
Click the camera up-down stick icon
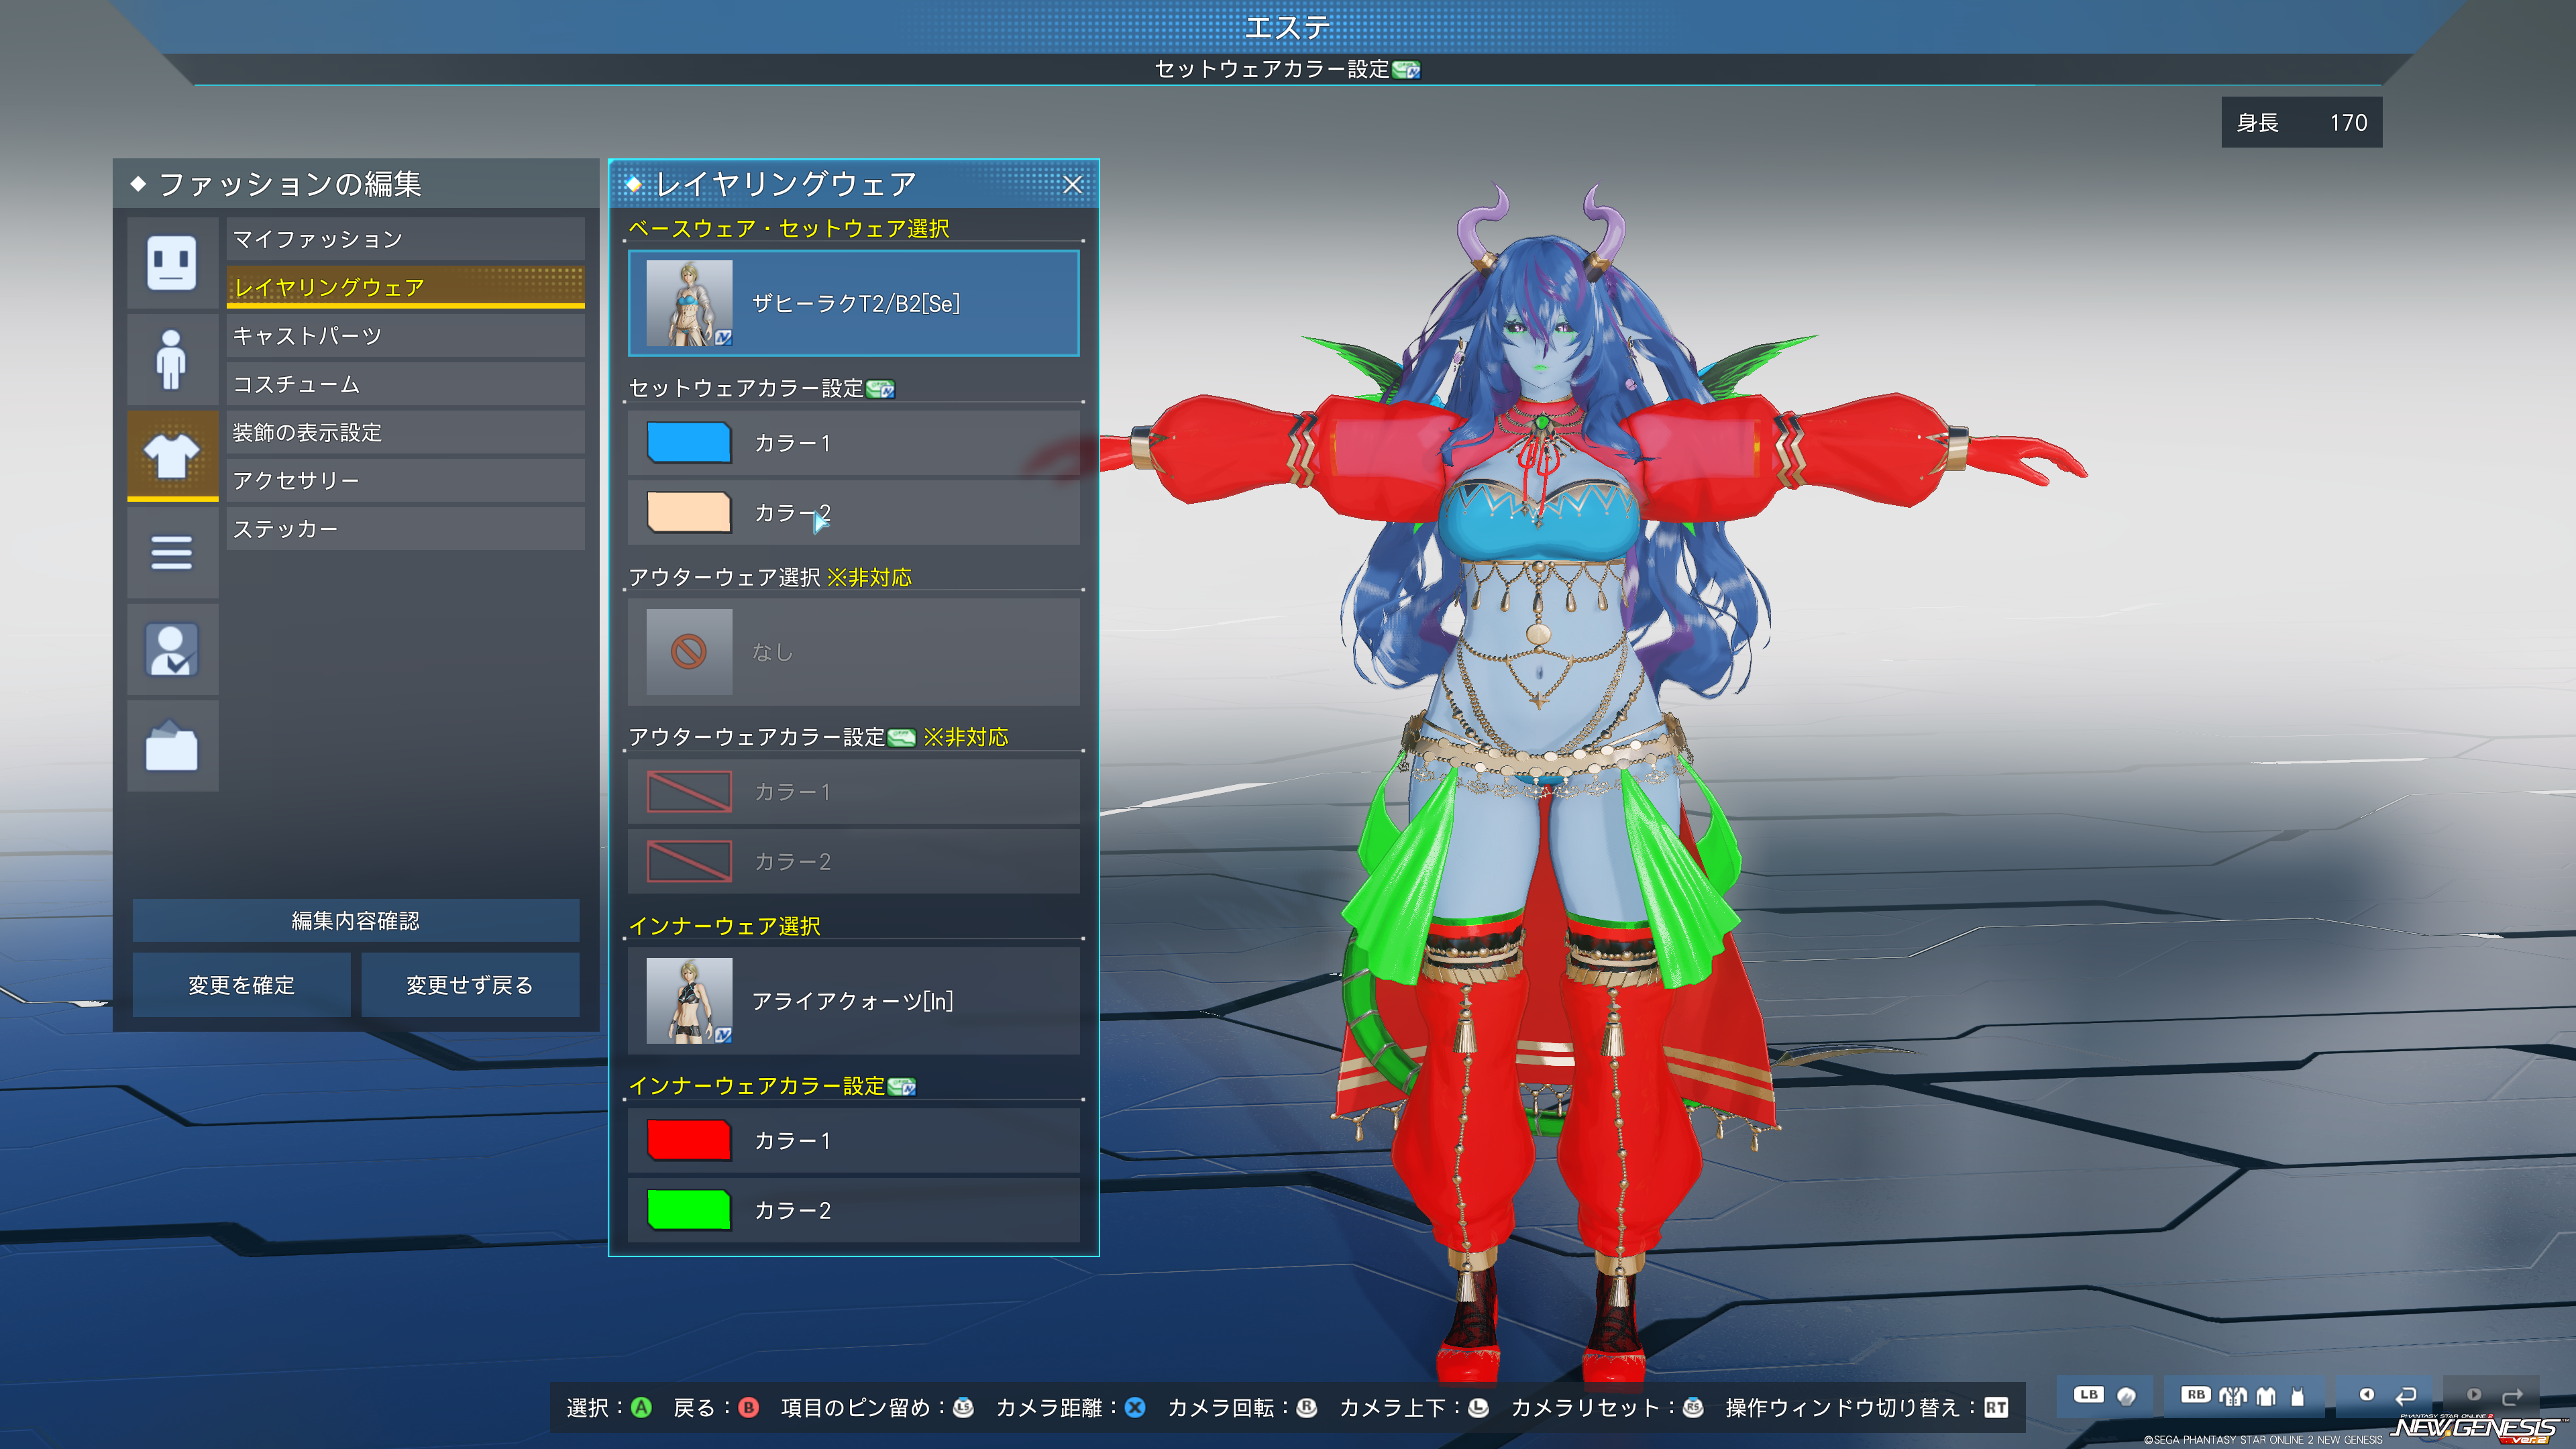[x=1478, y=1407]
